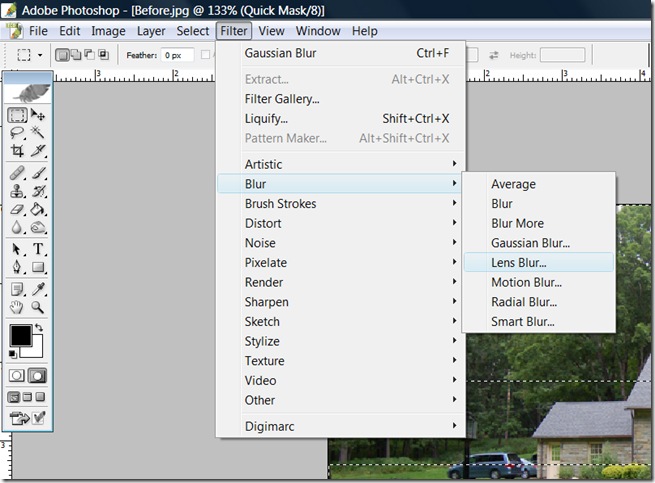Choose Full Screen Mode

coord(40,397)
